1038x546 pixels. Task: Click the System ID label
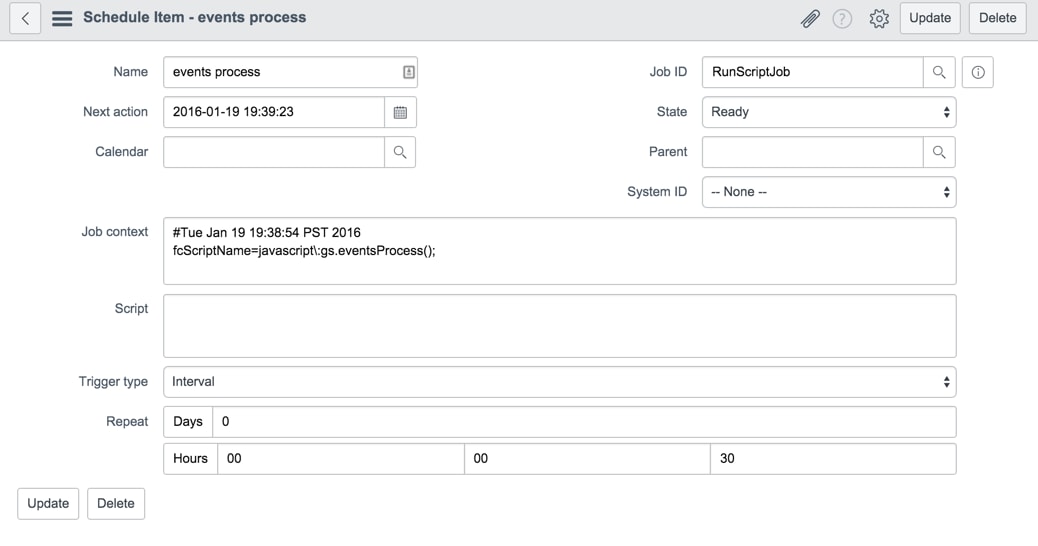point(657,192)
